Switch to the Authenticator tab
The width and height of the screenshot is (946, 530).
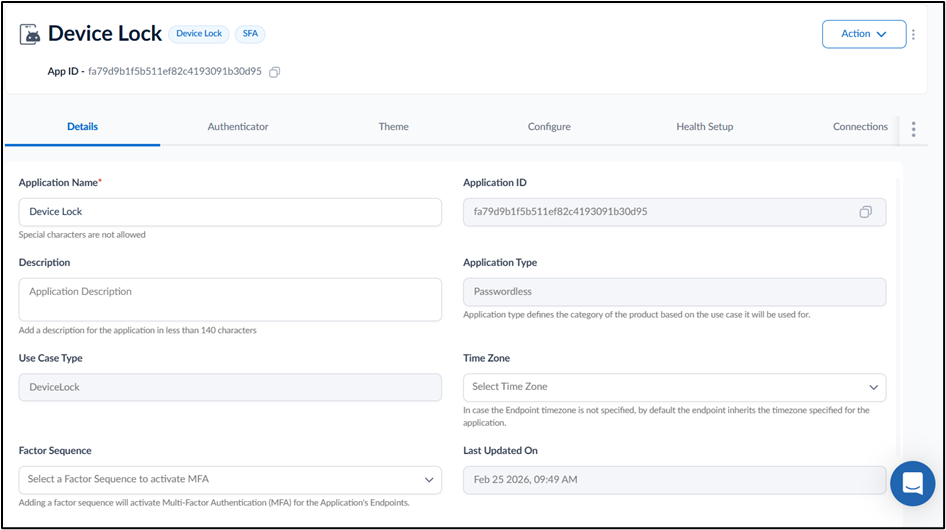tap(238, 127)
